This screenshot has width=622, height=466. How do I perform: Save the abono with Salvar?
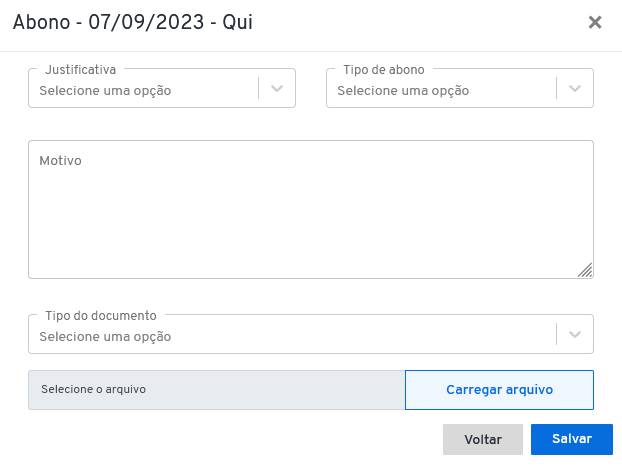pyautogui.click(x=572, y=439)
